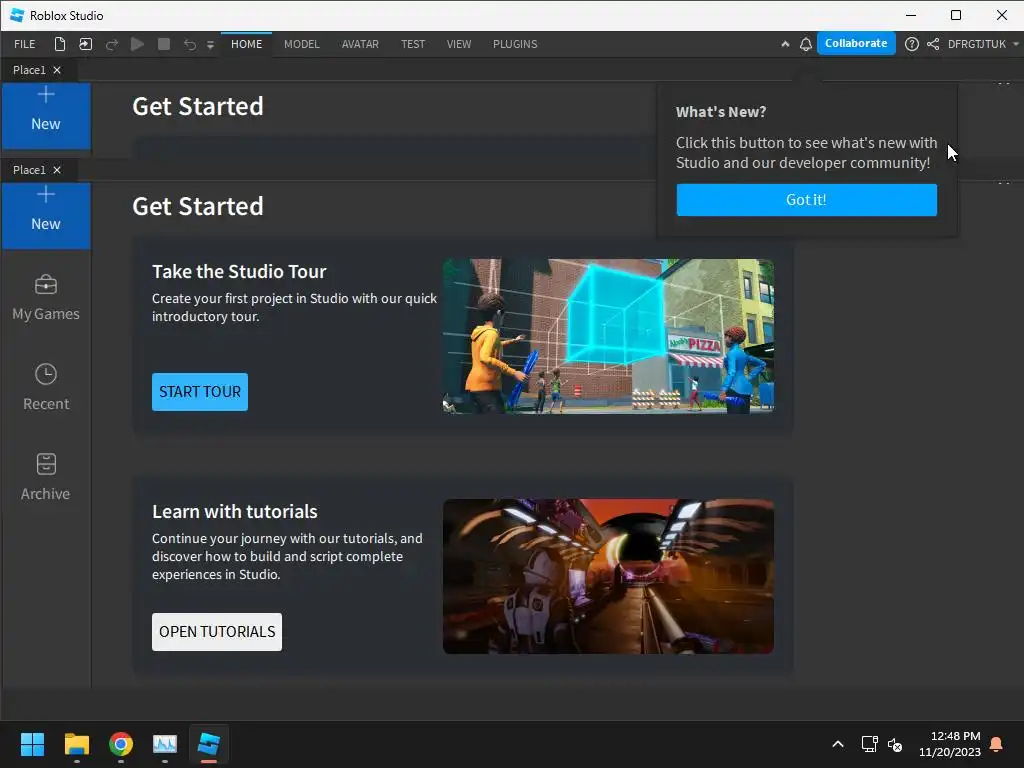Open My Games in sidebar
Image resolution: width=1024 pixels, height=768 pixels.
(x=46, y=297)
